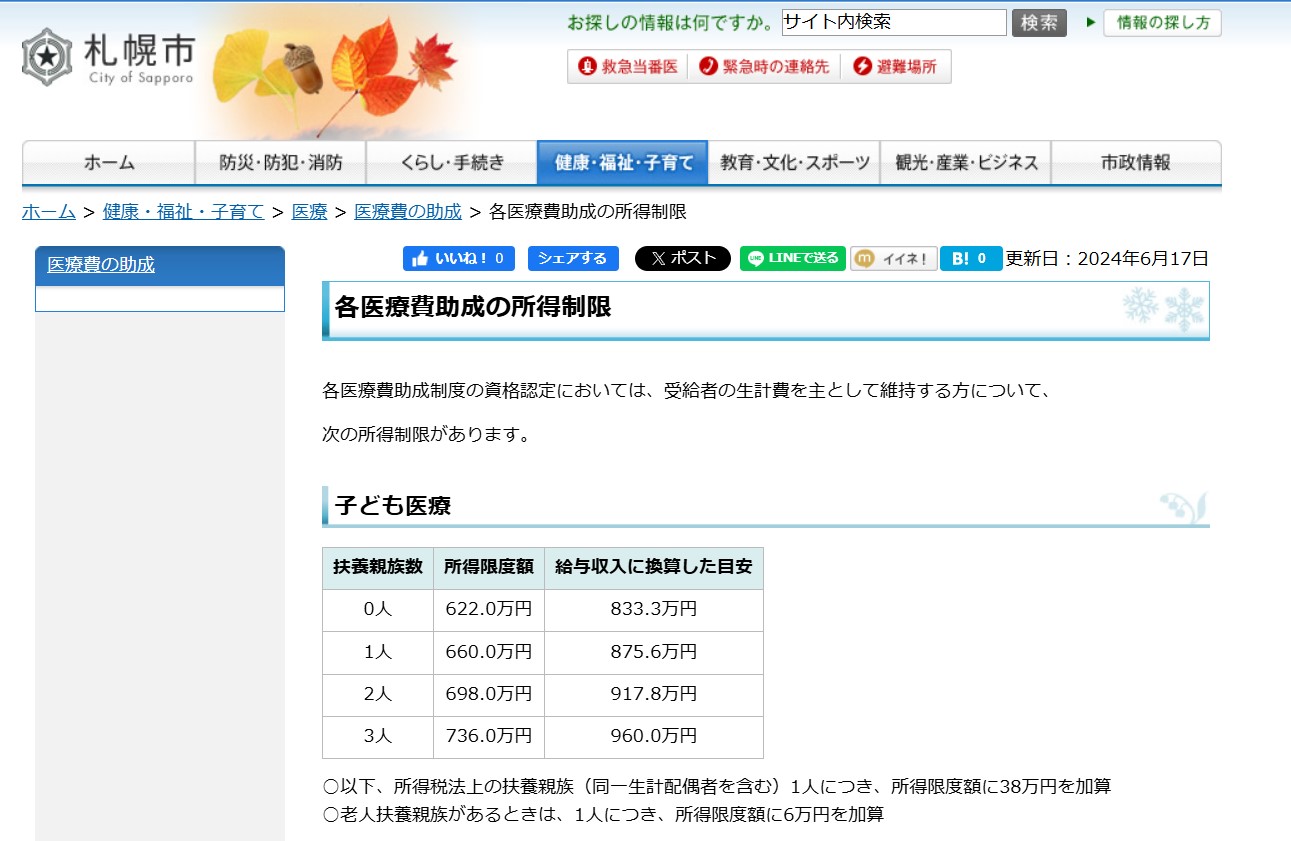Click the Sapporo city logo
Viewport: 1291px width, 841px height.
click(108, 57)
